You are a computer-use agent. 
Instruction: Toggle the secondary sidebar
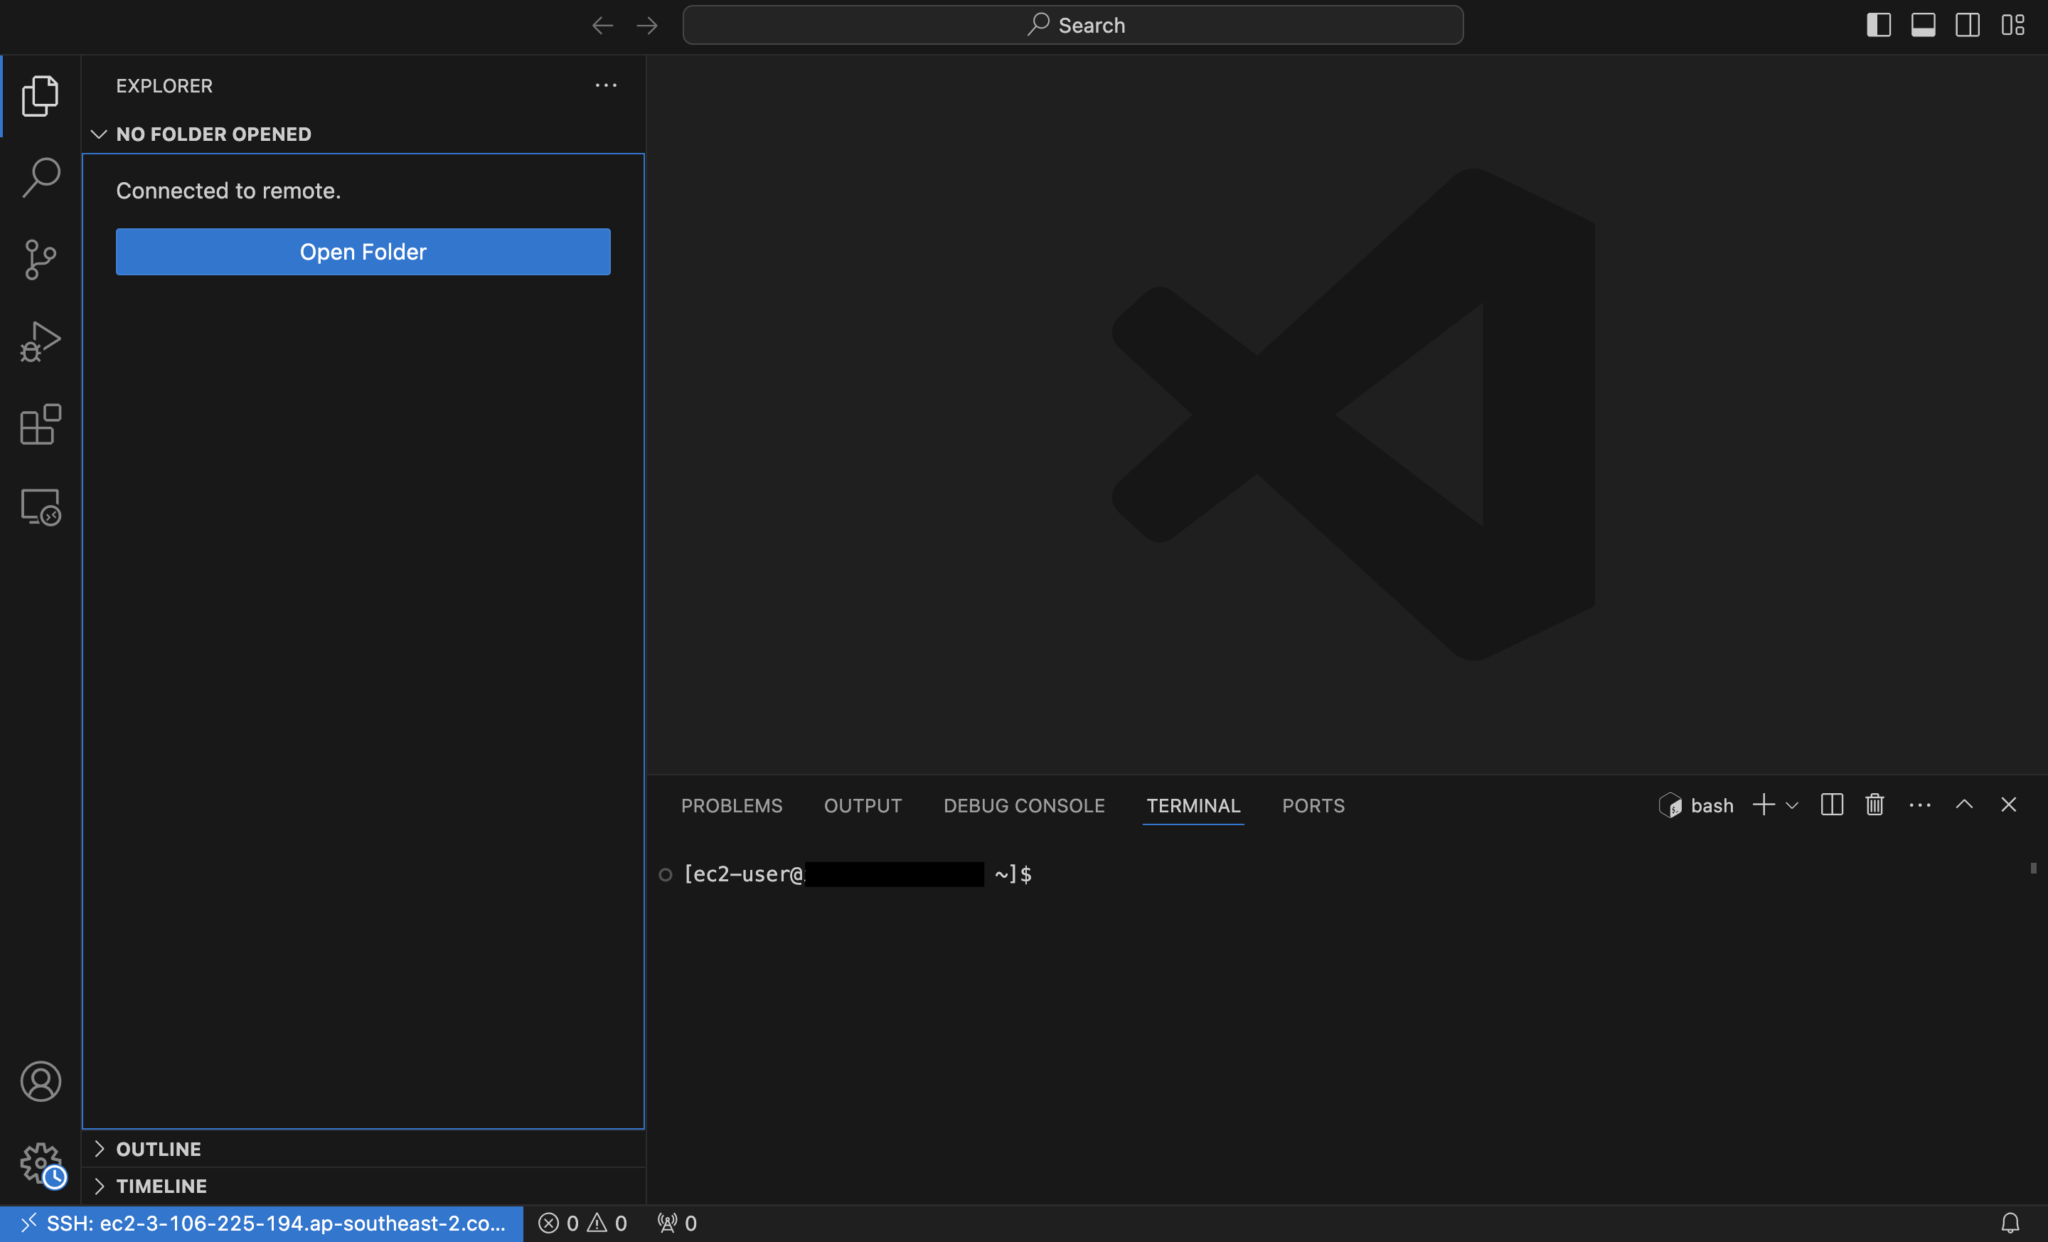(x=1967, y=24)
